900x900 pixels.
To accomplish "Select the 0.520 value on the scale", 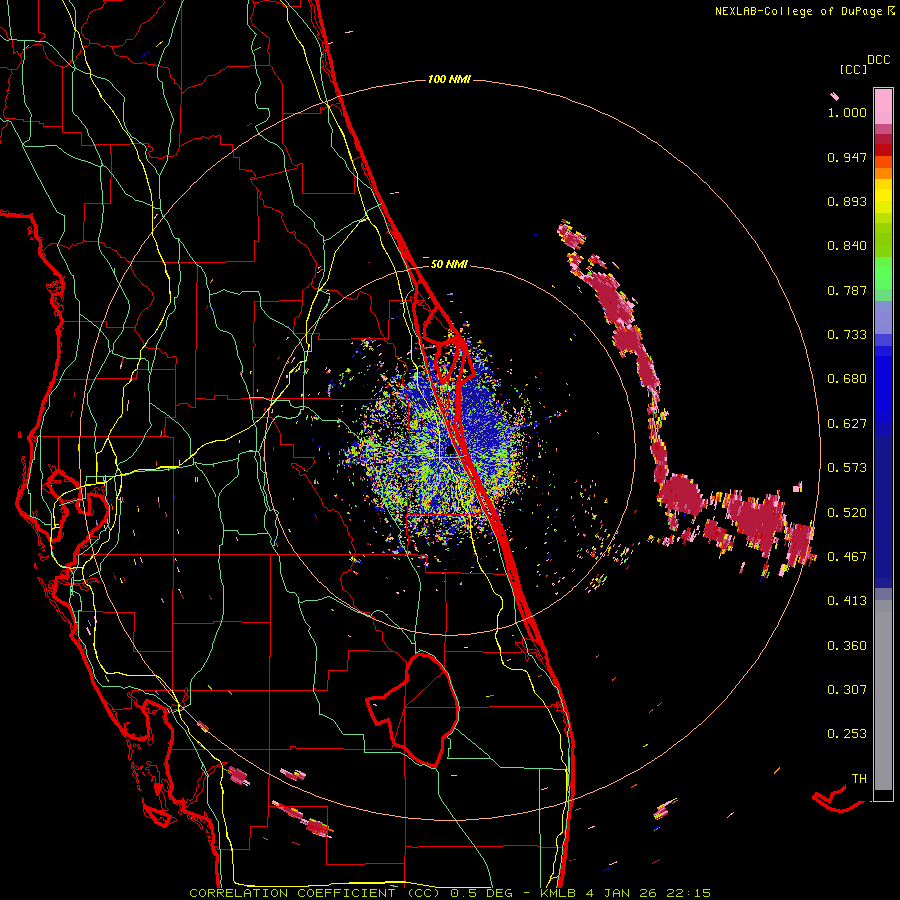I will pos(847,513).
